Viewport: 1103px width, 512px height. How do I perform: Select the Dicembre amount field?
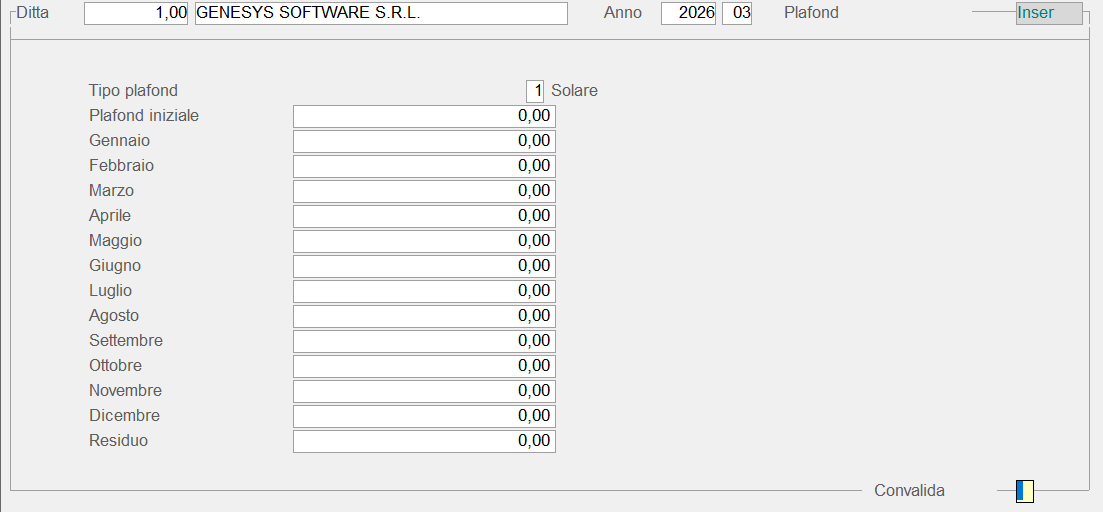point(424,416)
